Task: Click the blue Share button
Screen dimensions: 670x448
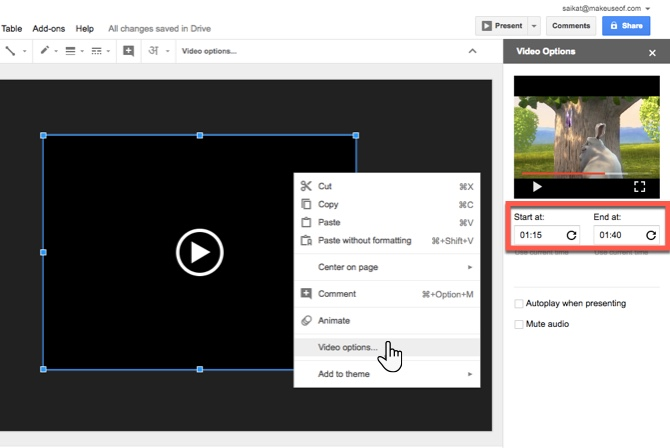Action: point(626,26)
